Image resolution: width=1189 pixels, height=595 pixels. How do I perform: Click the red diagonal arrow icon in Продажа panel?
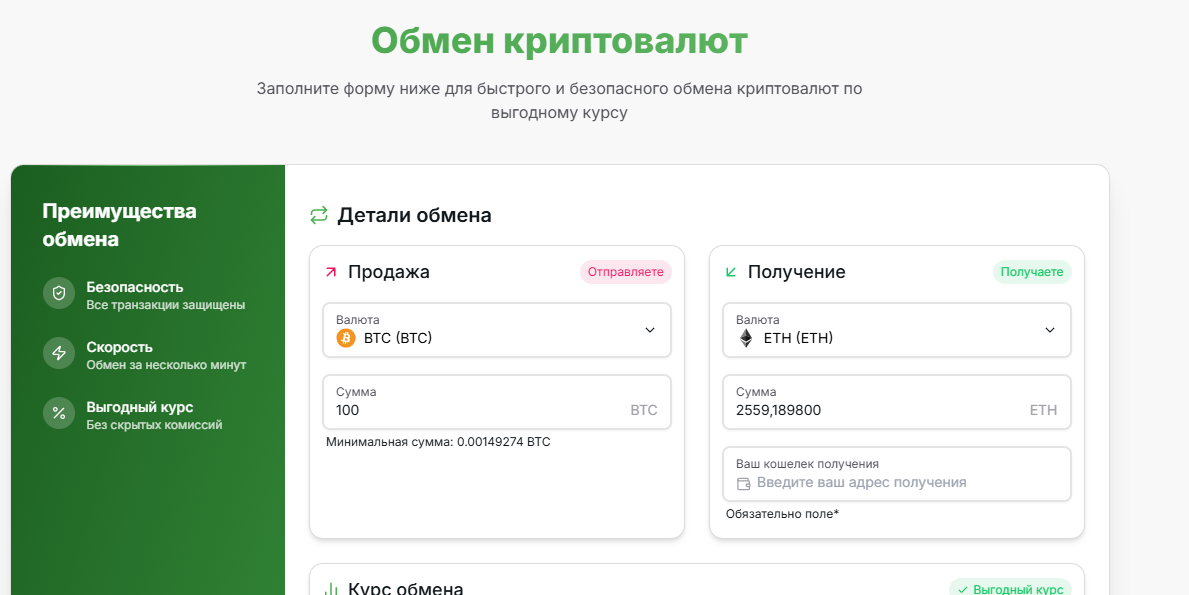331,270
